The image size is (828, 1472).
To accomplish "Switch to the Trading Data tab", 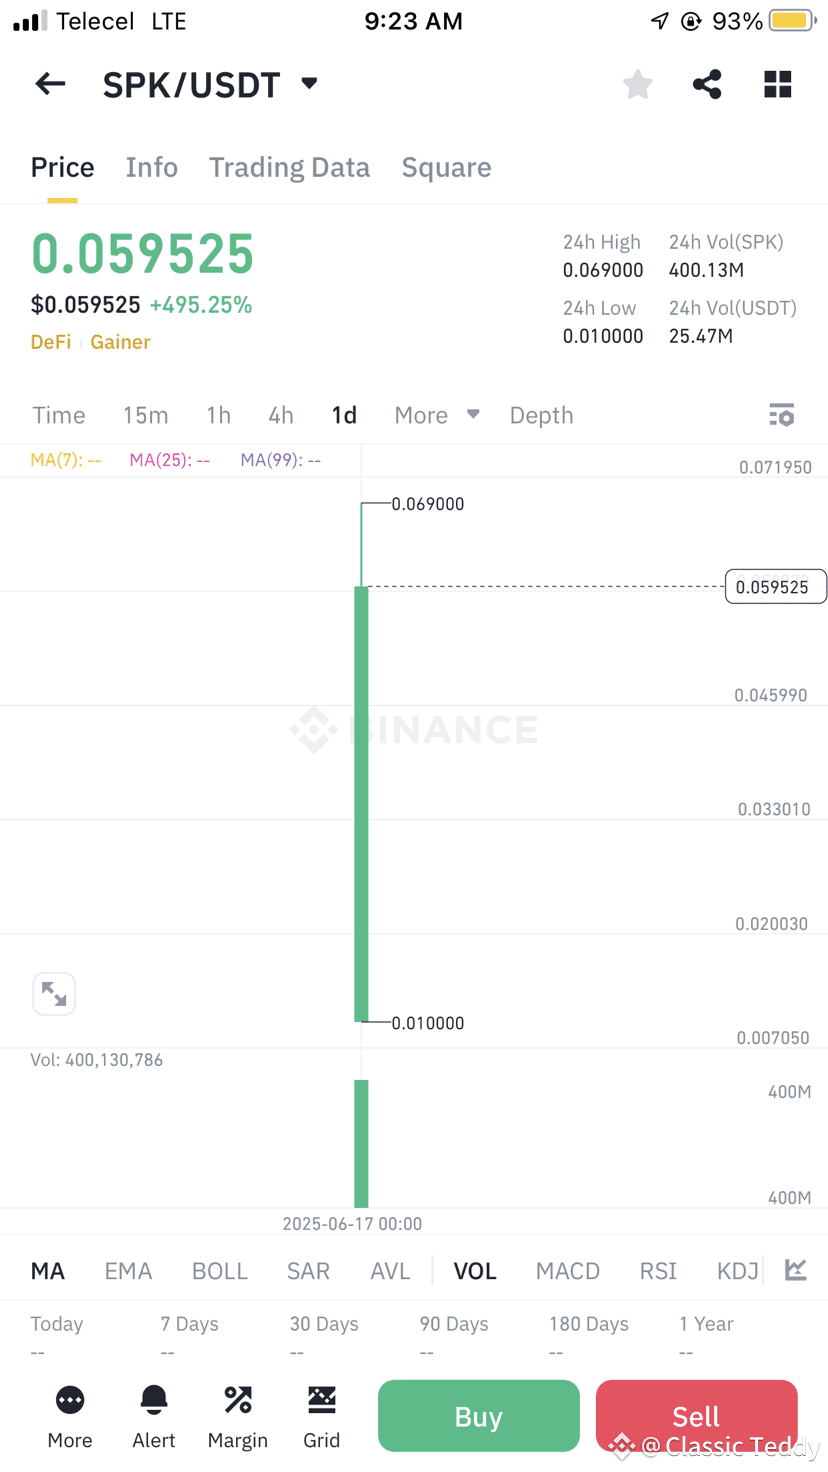I will (x=289, y=167).
